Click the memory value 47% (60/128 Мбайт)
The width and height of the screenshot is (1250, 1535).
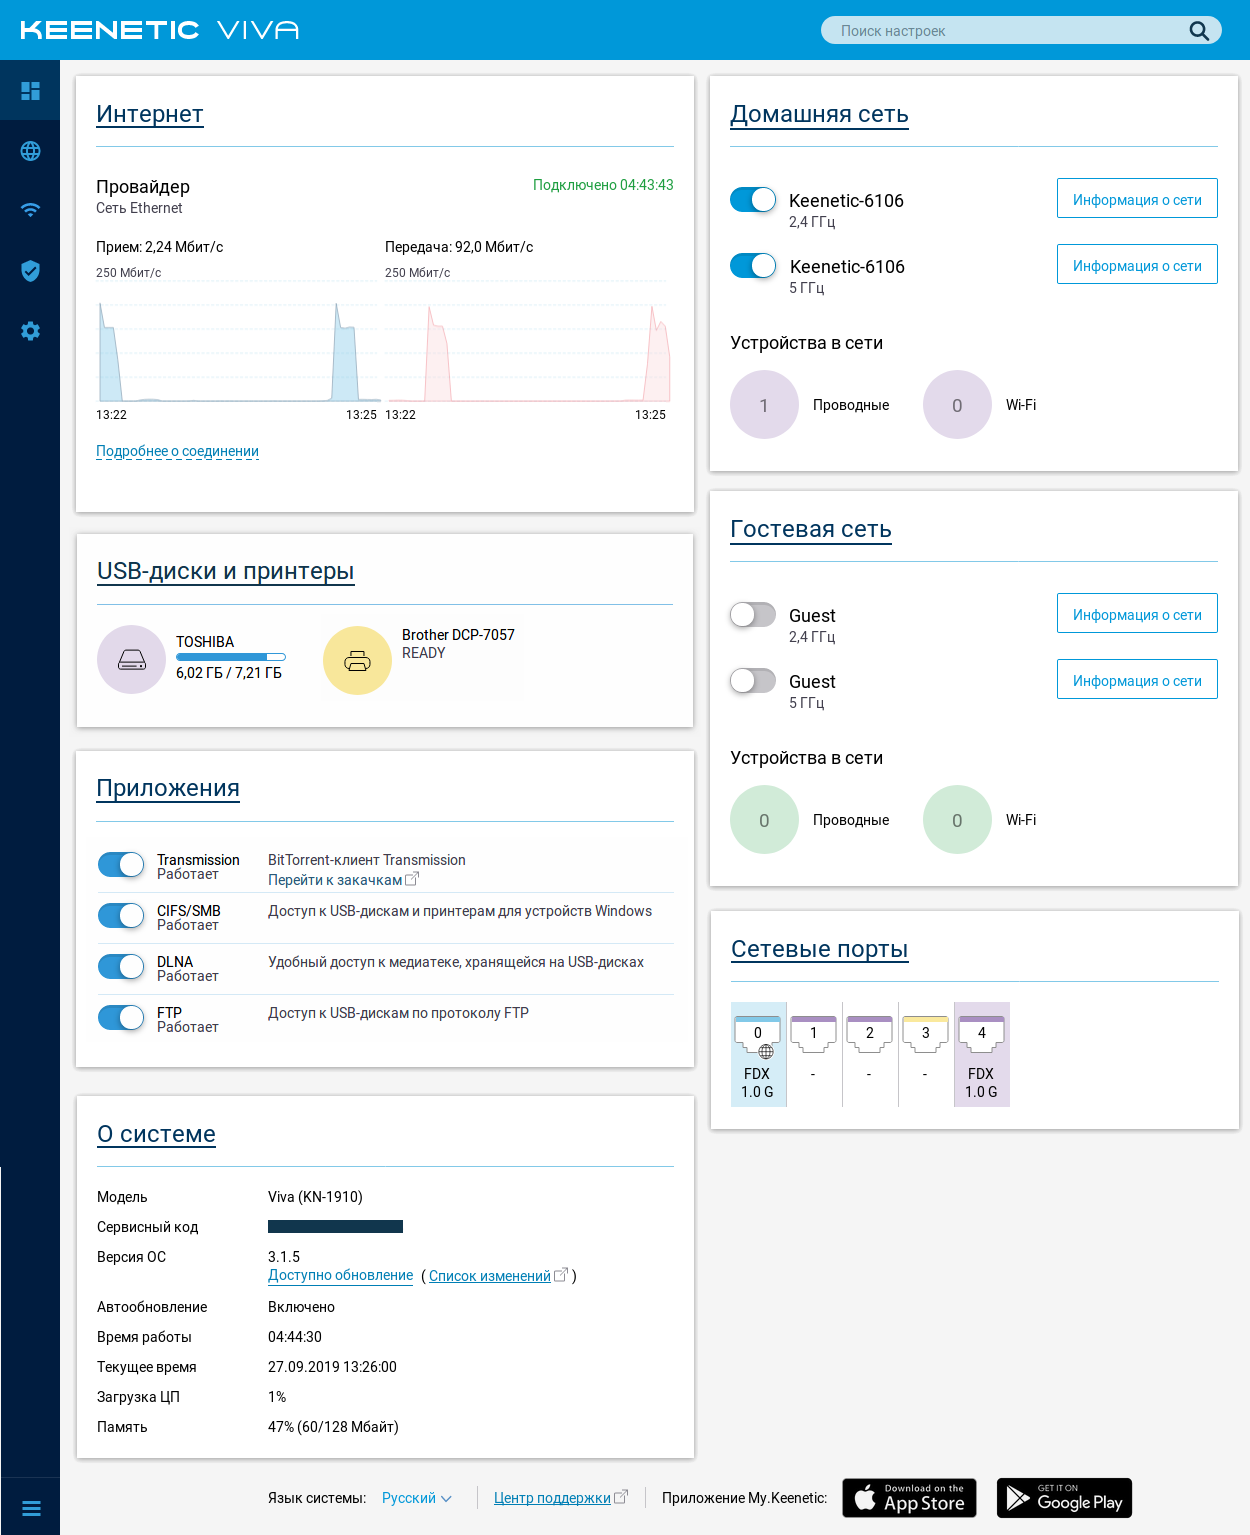[x=333, y=1427]
